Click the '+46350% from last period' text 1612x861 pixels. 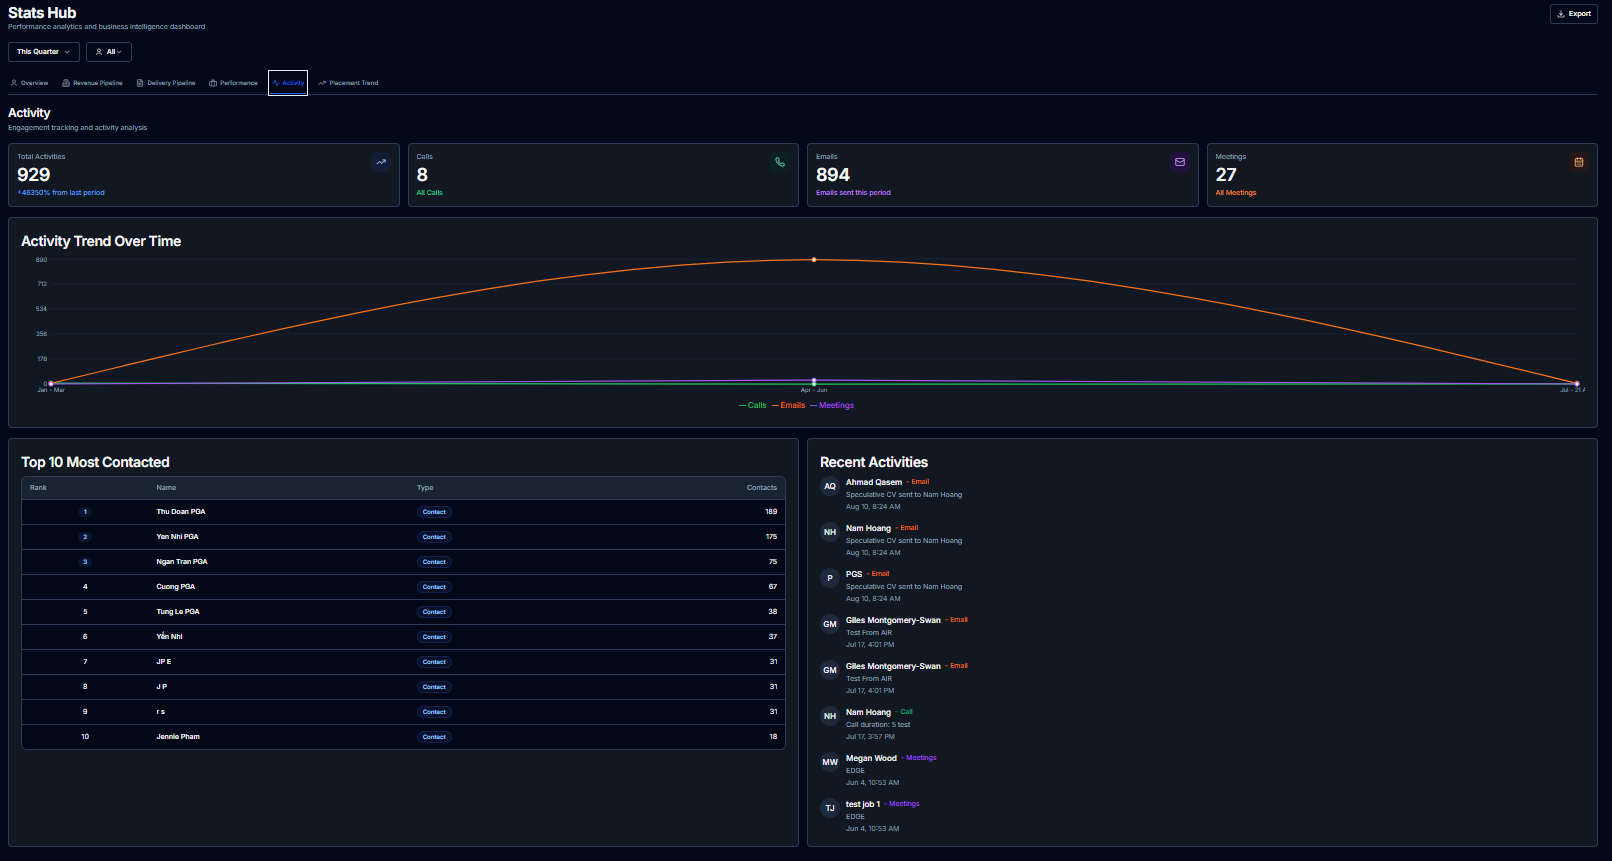pyautogui.click(x=61, y=193)
